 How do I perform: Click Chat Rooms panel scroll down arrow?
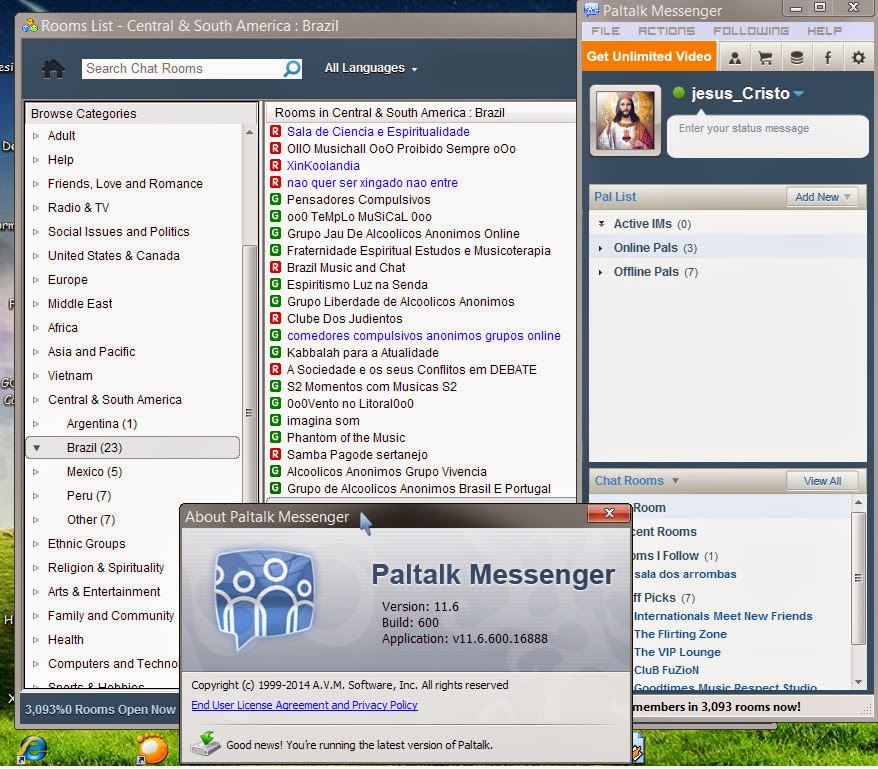[x=858, y=682]
